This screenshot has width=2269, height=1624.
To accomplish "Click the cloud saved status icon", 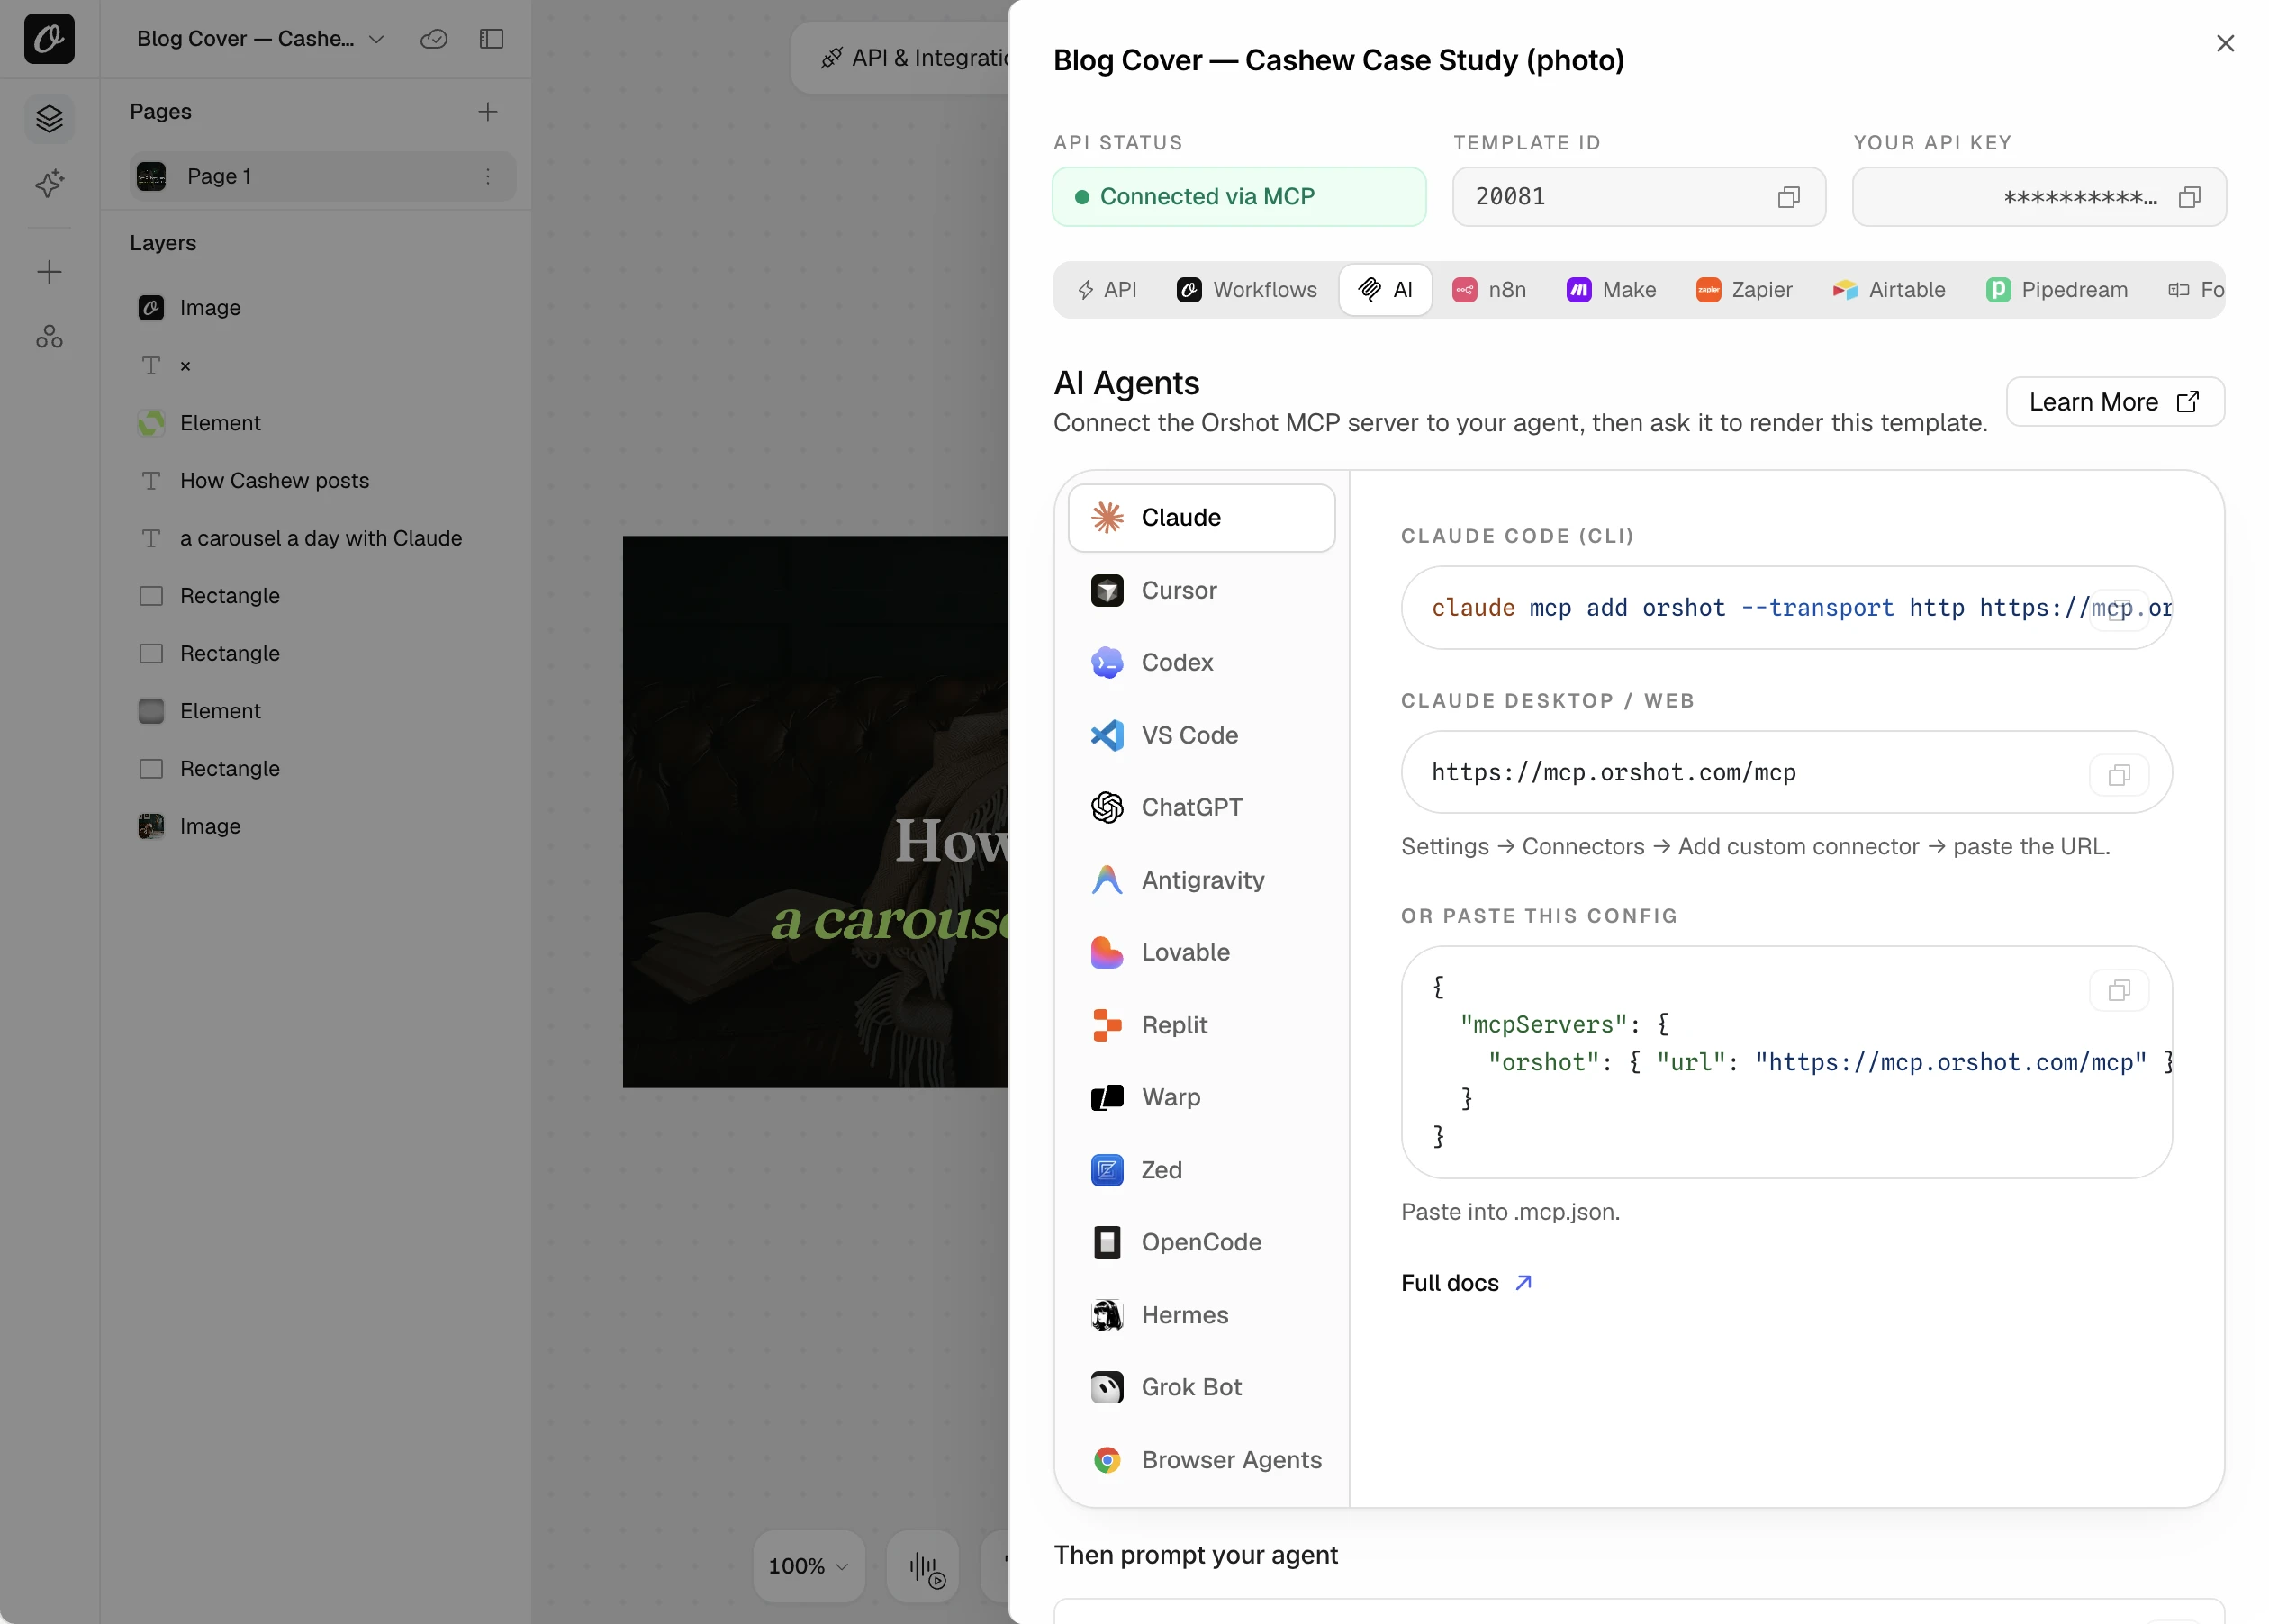I will pyautogui.click(x=433, y=39).
